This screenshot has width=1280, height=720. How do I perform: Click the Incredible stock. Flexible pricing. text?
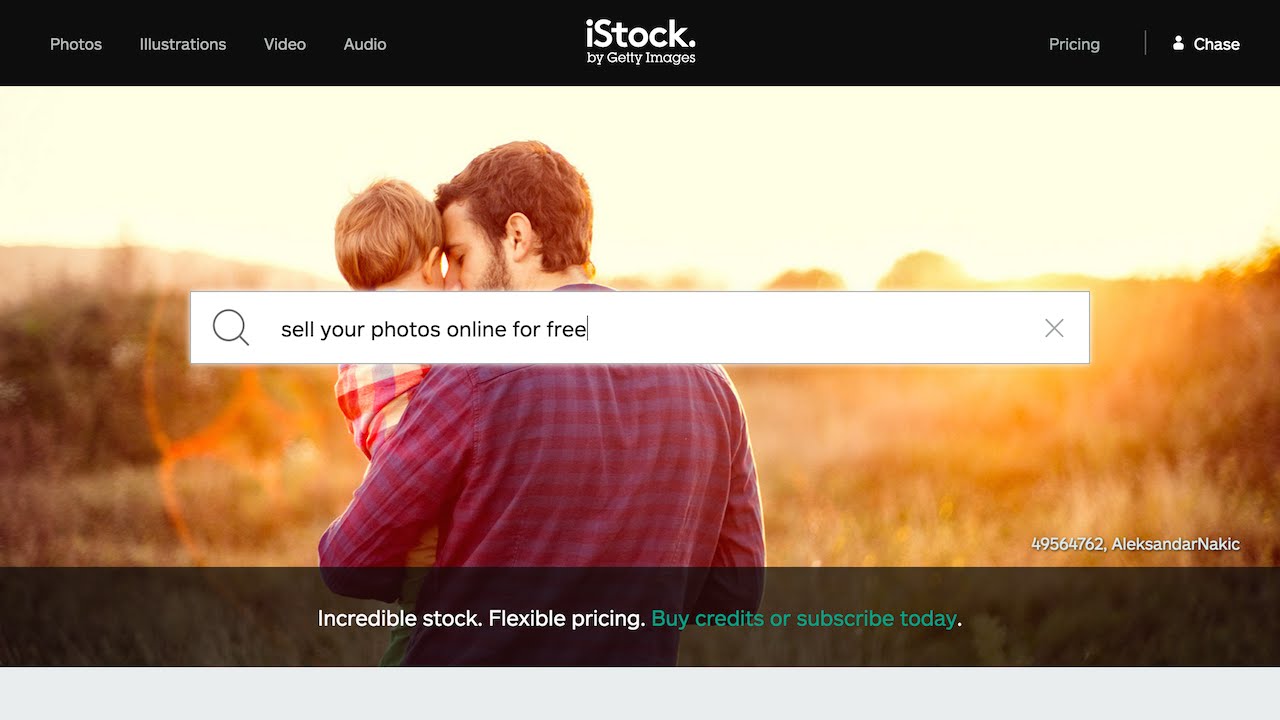coord(481,618)
